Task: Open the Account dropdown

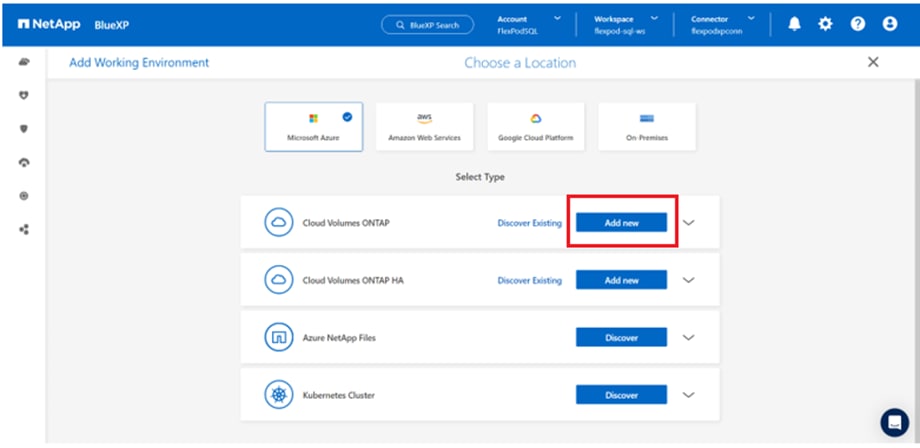Action: (x=529, y=25)
